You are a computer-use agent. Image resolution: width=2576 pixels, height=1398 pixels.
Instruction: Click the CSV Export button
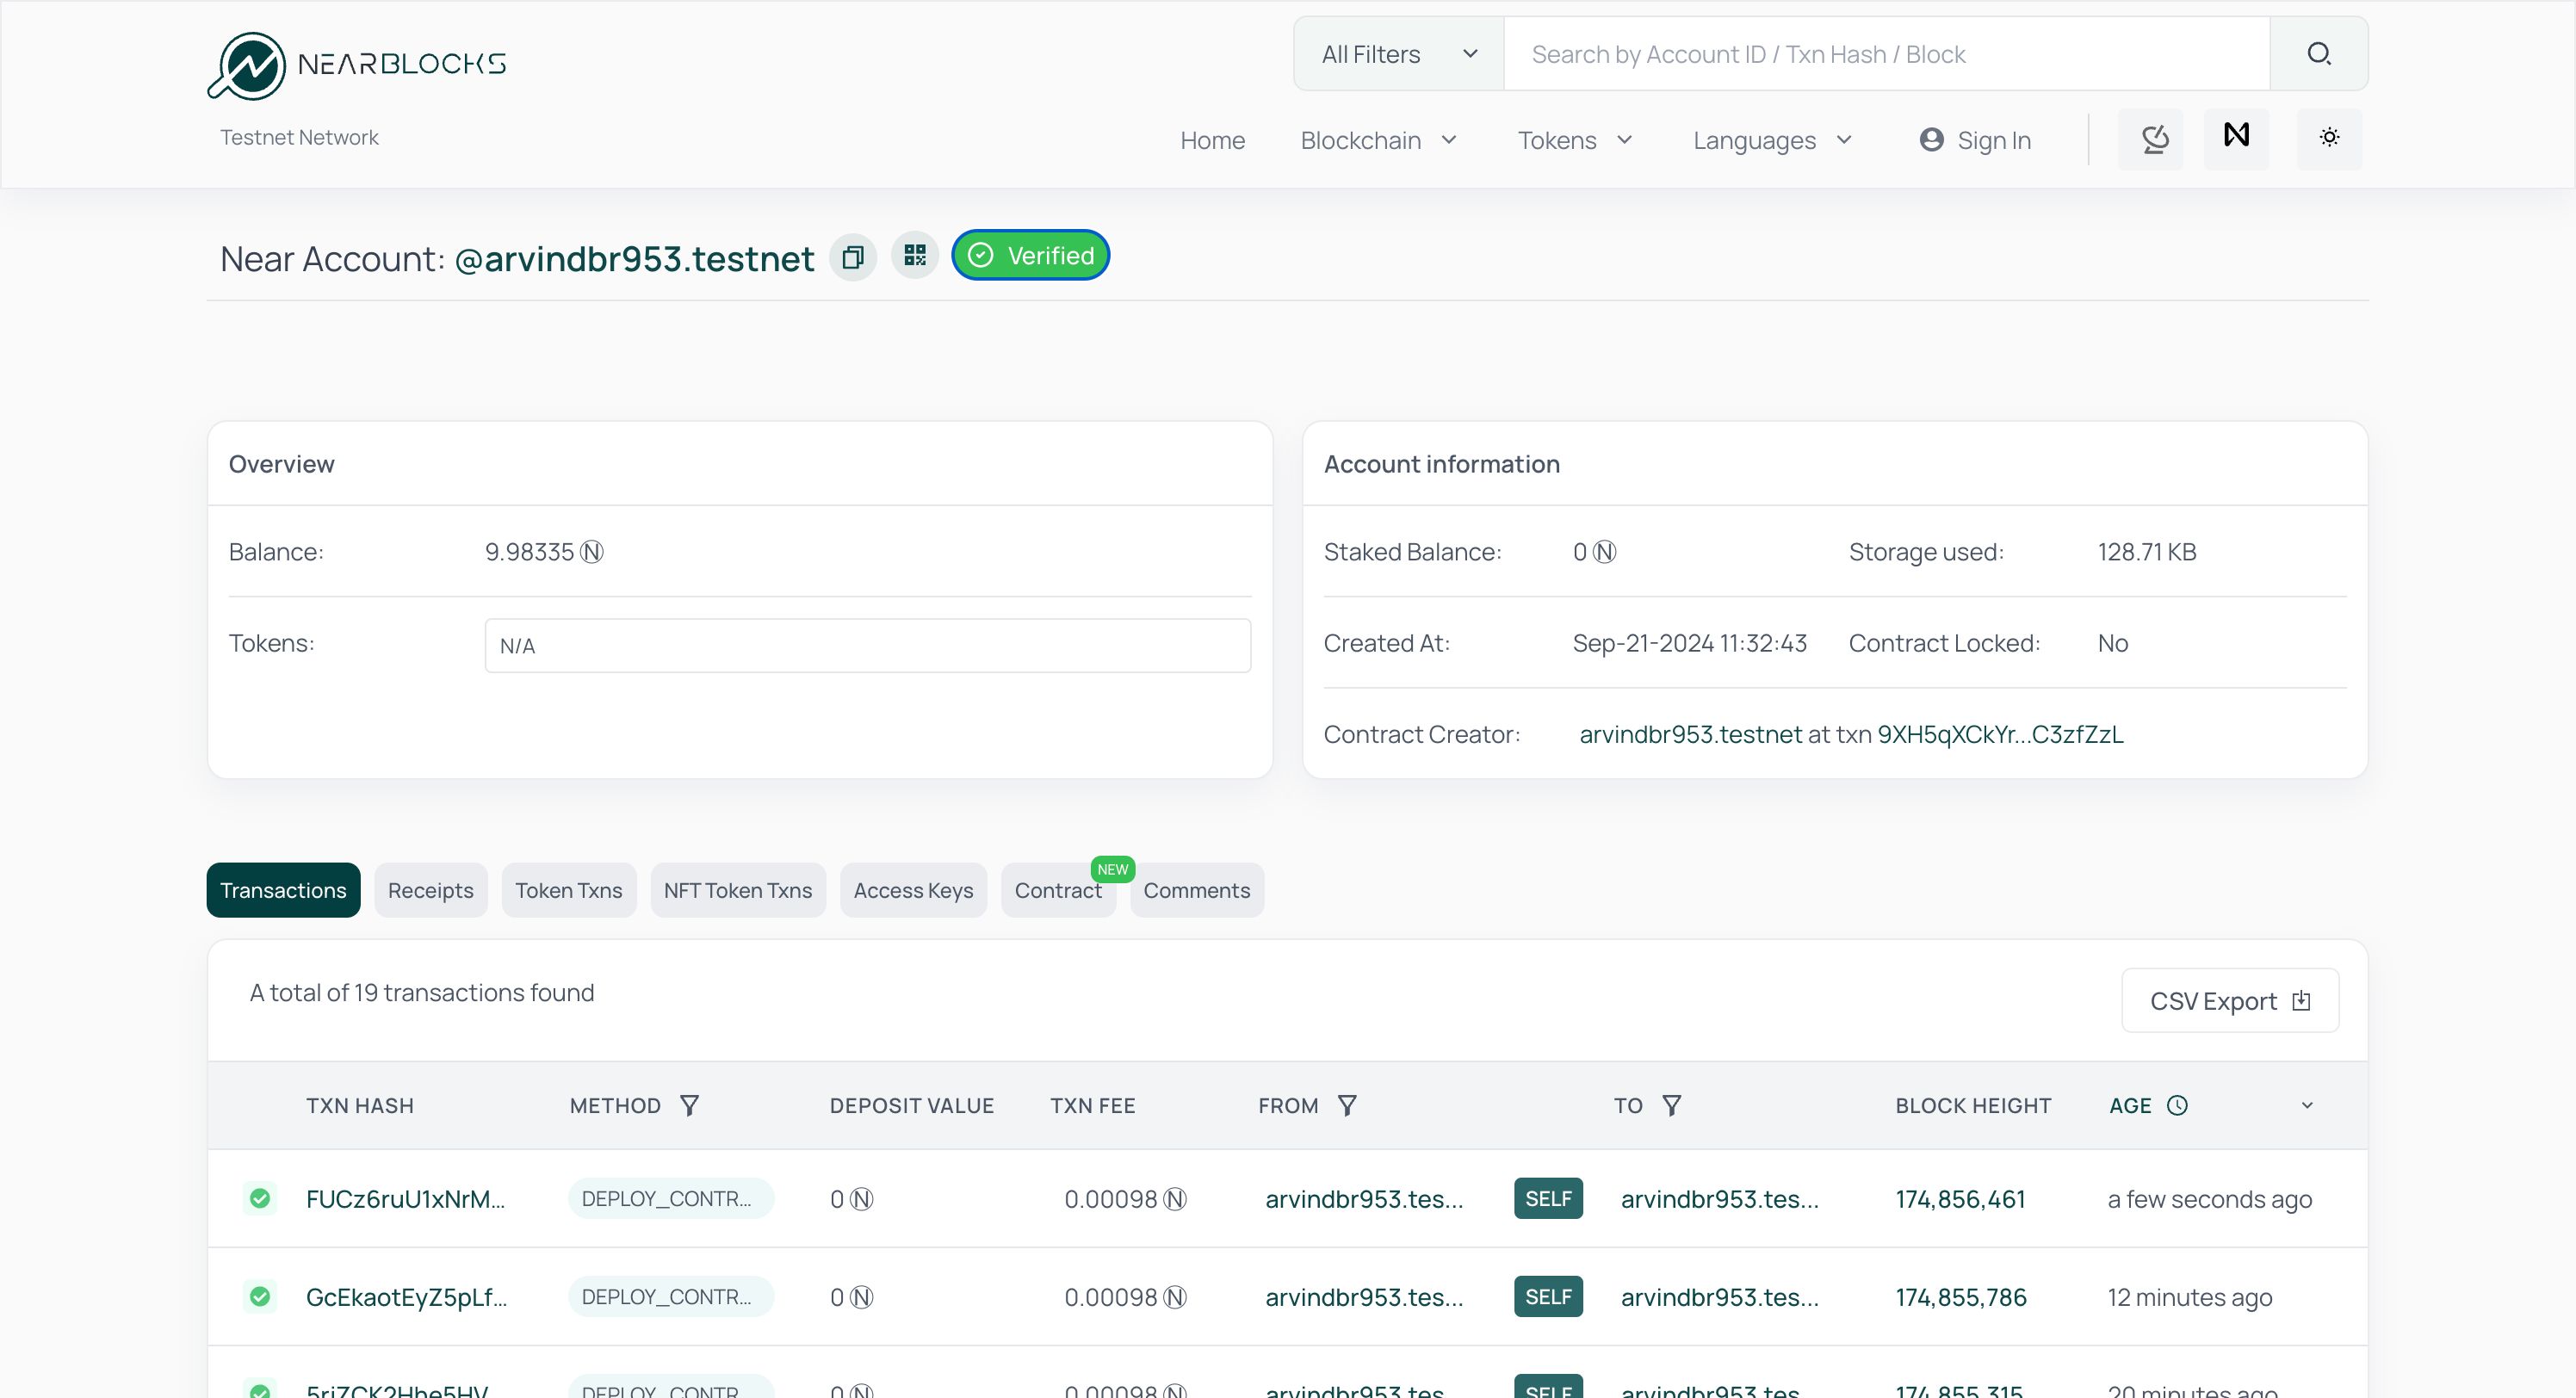coord(2230,1001)
